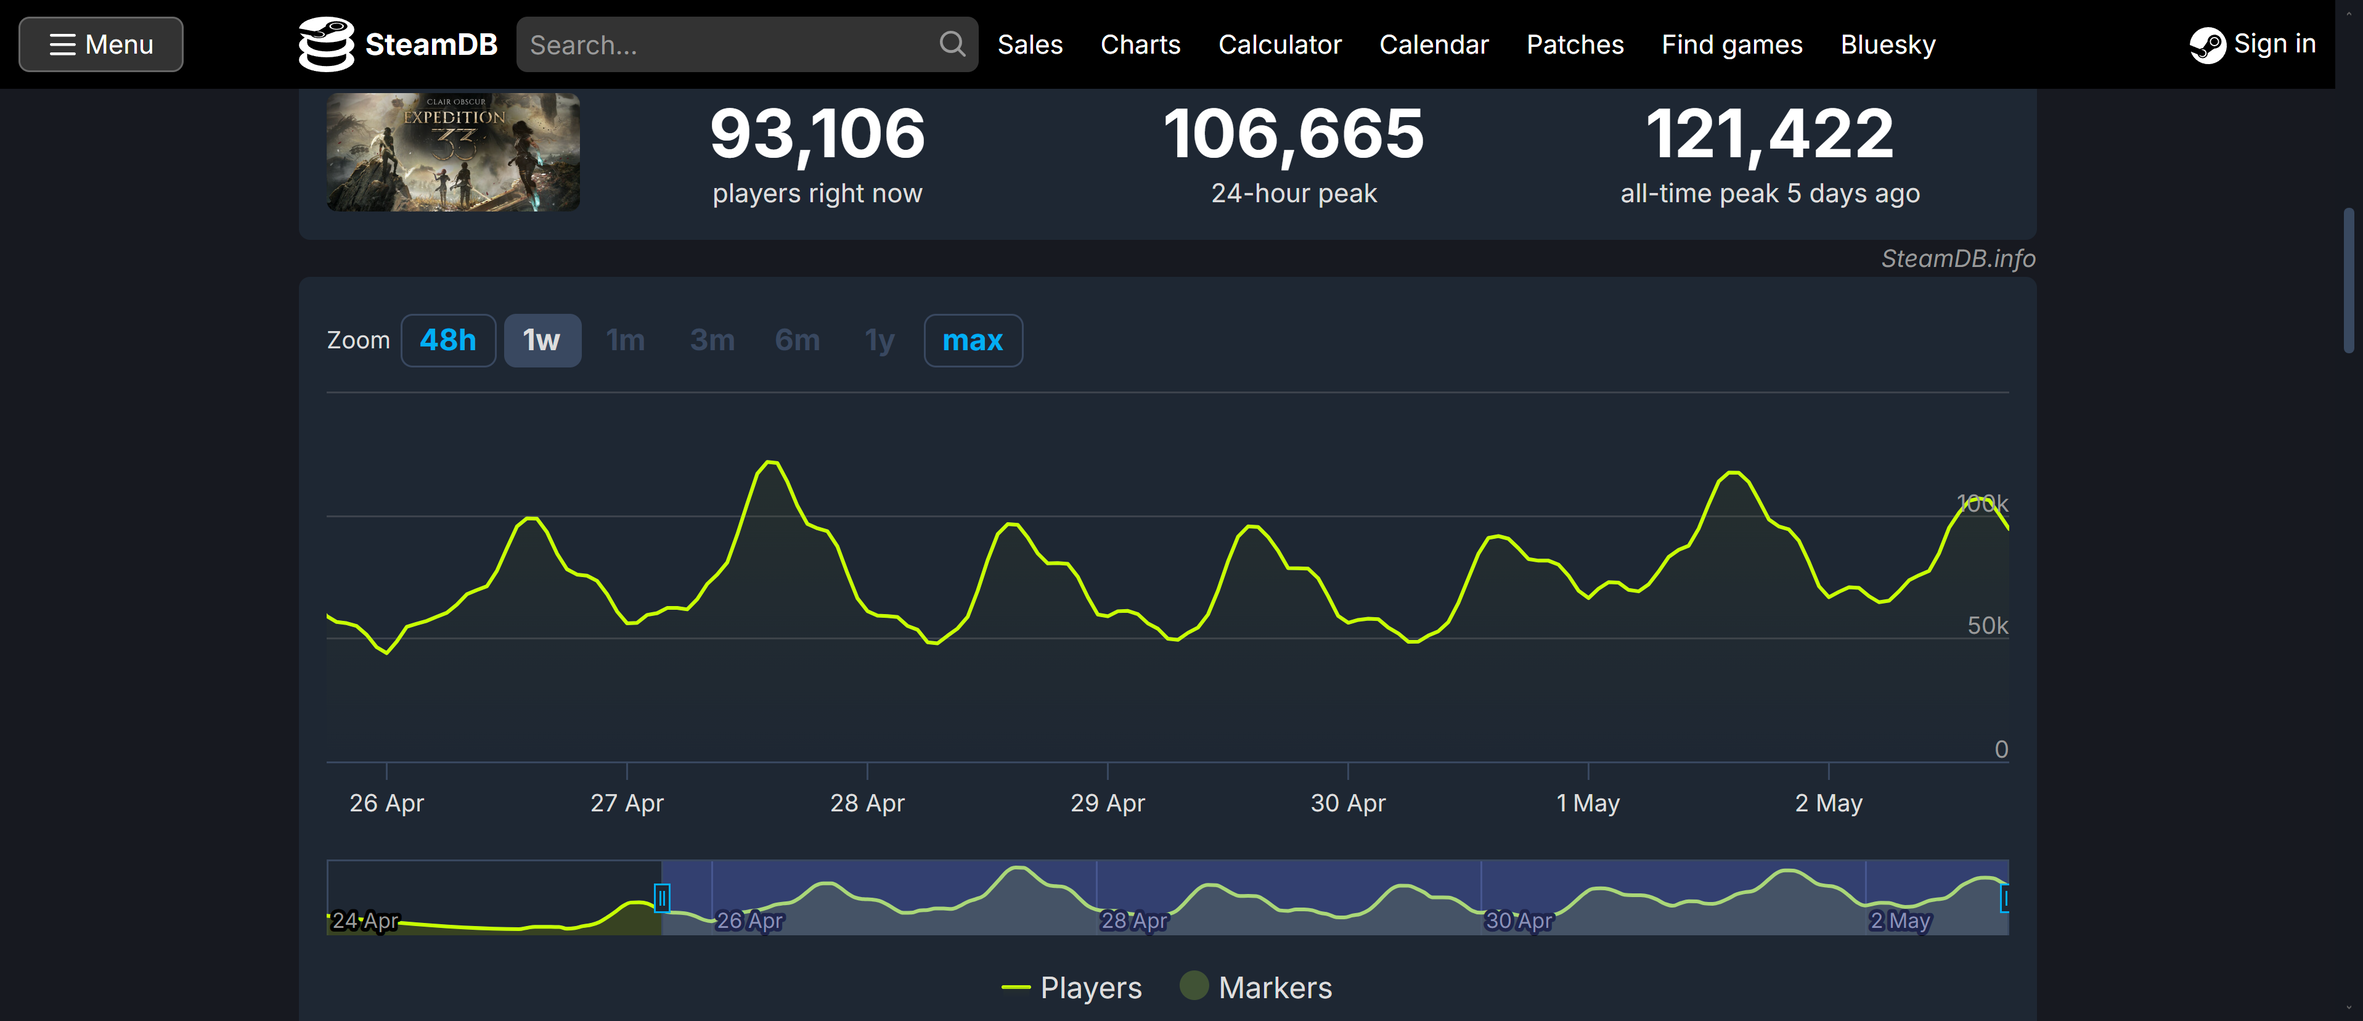Click the navigator's selected blue range

[x=1335, y=897]
